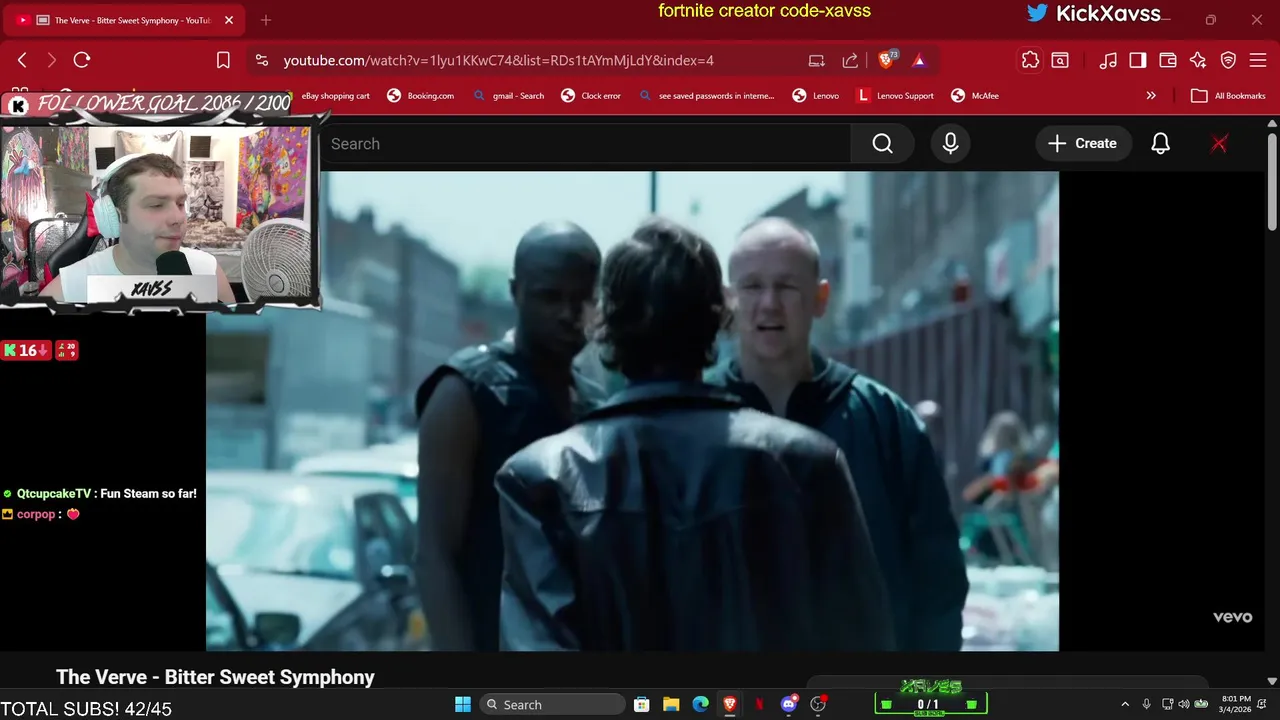Click the corpop chat username
This screenshot has width=1280, height=720.
[36, 514]
